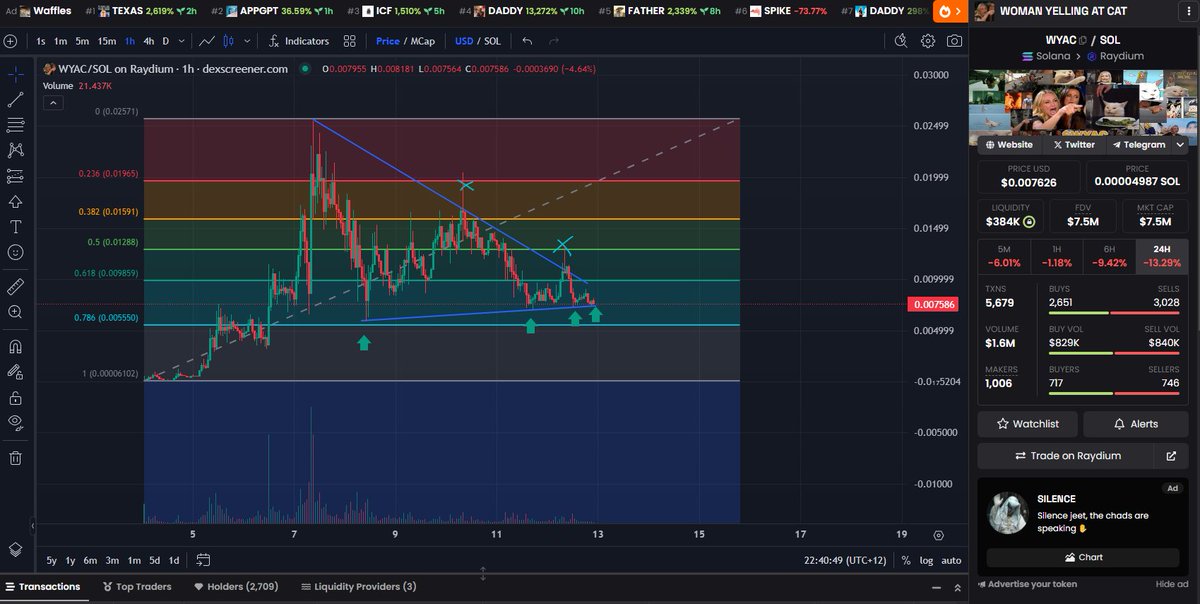Expand the time interval dropdown arrow
This screenshot has width=1200, height=604.
[x=181, y=41]
